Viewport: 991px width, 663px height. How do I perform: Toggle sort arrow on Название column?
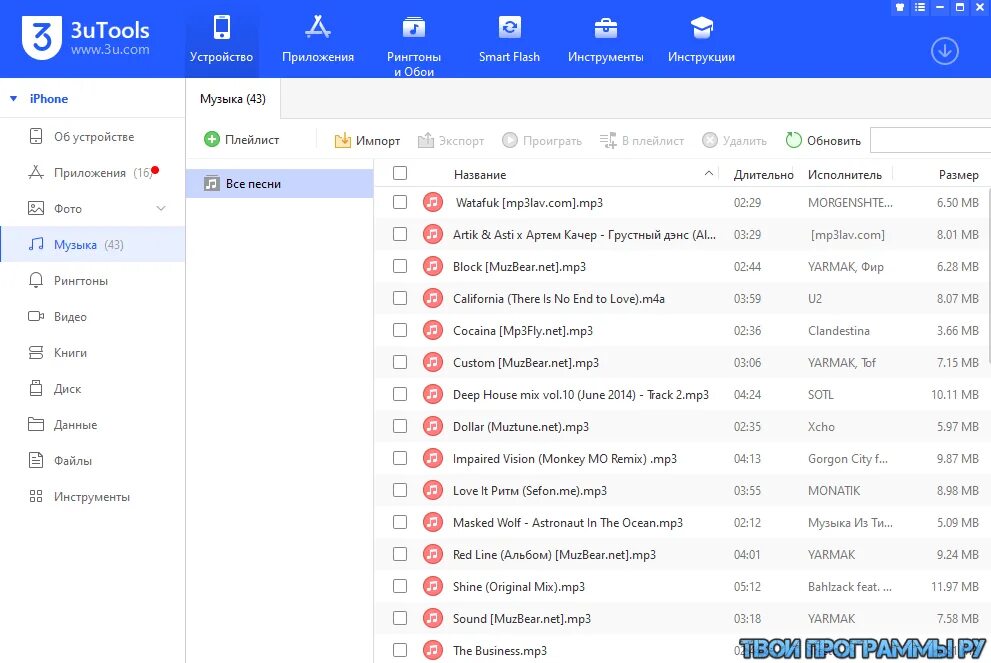tap(708, 173)
